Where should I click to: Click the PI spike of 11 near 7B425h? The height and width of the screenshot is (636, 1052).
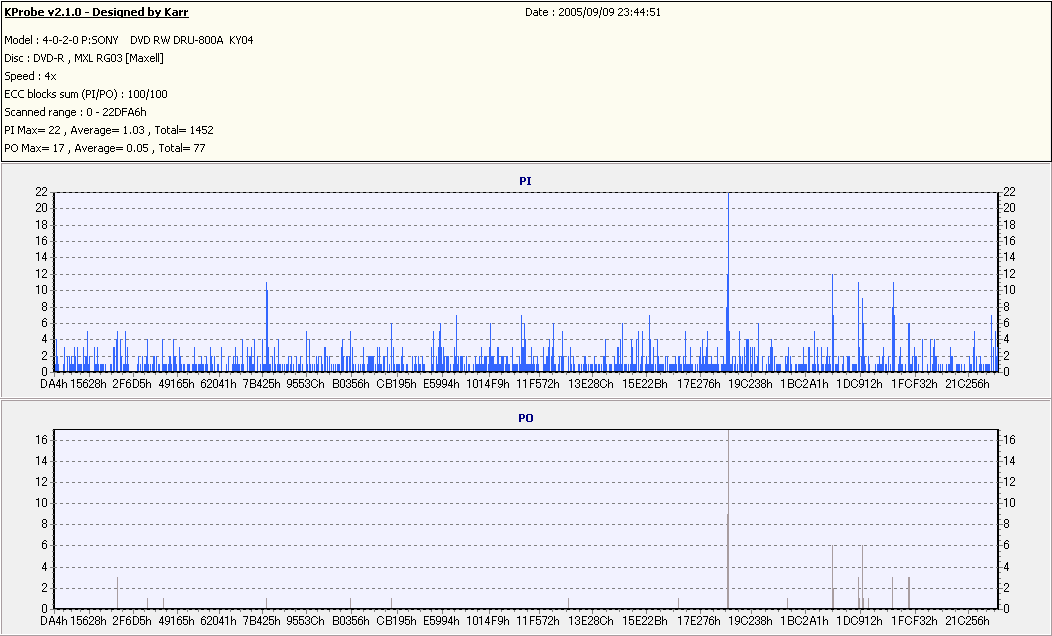(266, 327)
